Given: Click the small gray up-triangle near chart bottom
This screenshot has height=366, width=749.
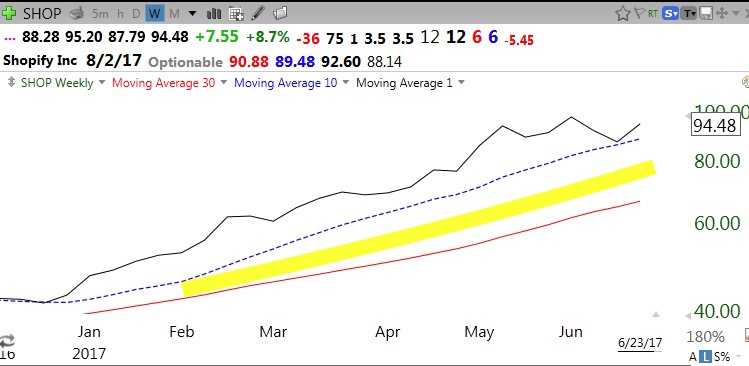Looking at the screenshot, I should pos(656,314).
